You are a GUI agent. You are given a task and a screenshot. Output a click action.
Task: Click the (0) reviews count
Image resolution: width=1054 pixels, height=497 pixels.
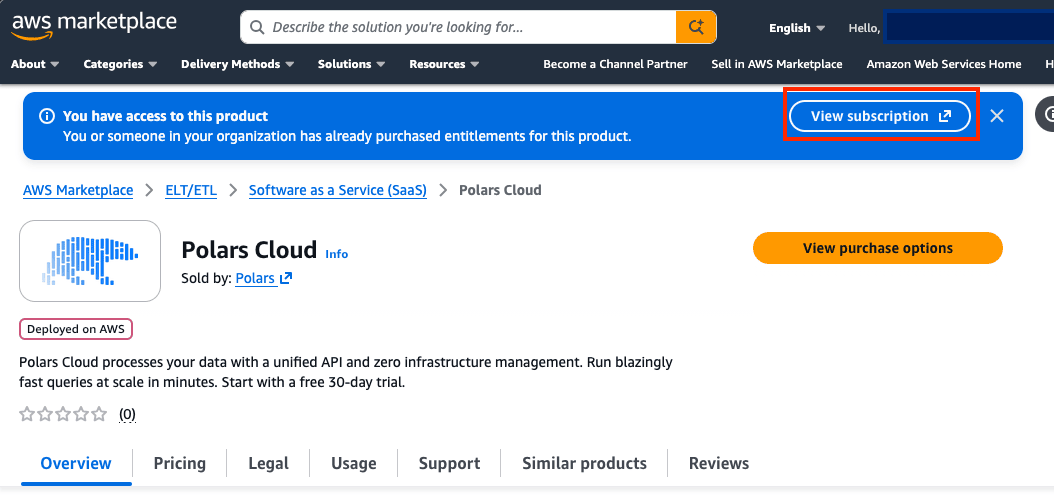tap(127, 414)
